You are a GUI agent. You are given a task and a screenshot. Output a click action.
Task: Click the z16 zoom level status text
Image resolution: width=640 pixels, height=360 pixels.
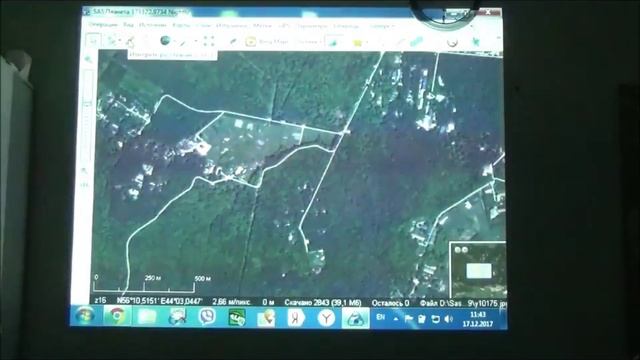pos(100,300)
